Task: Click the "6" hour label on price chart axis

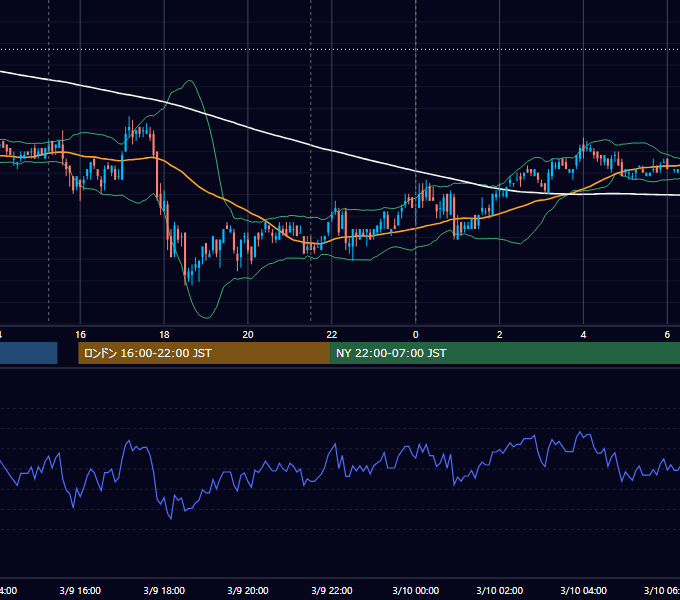Action: click(x=667, y=335)
